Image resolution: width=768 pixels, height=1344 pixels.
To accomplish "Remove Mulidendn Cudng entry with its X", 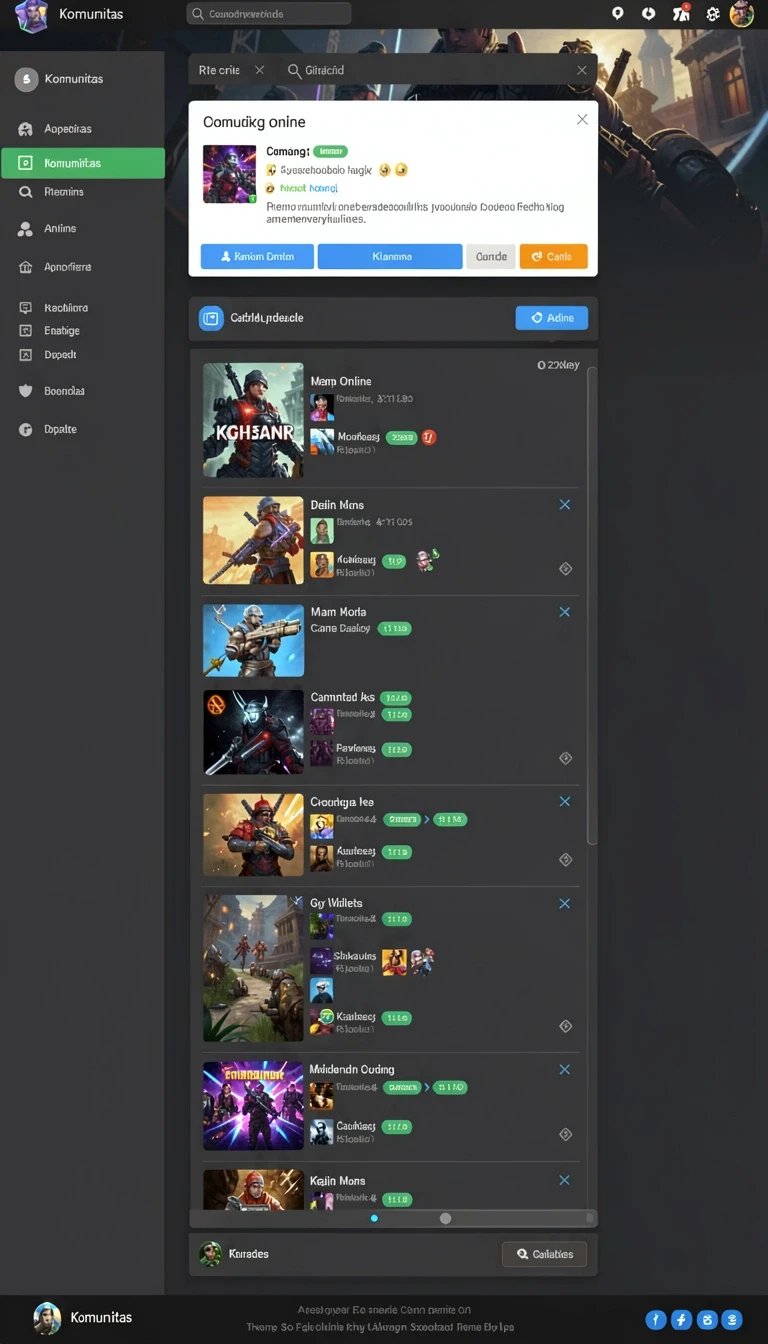I will tap(565, 1070).
